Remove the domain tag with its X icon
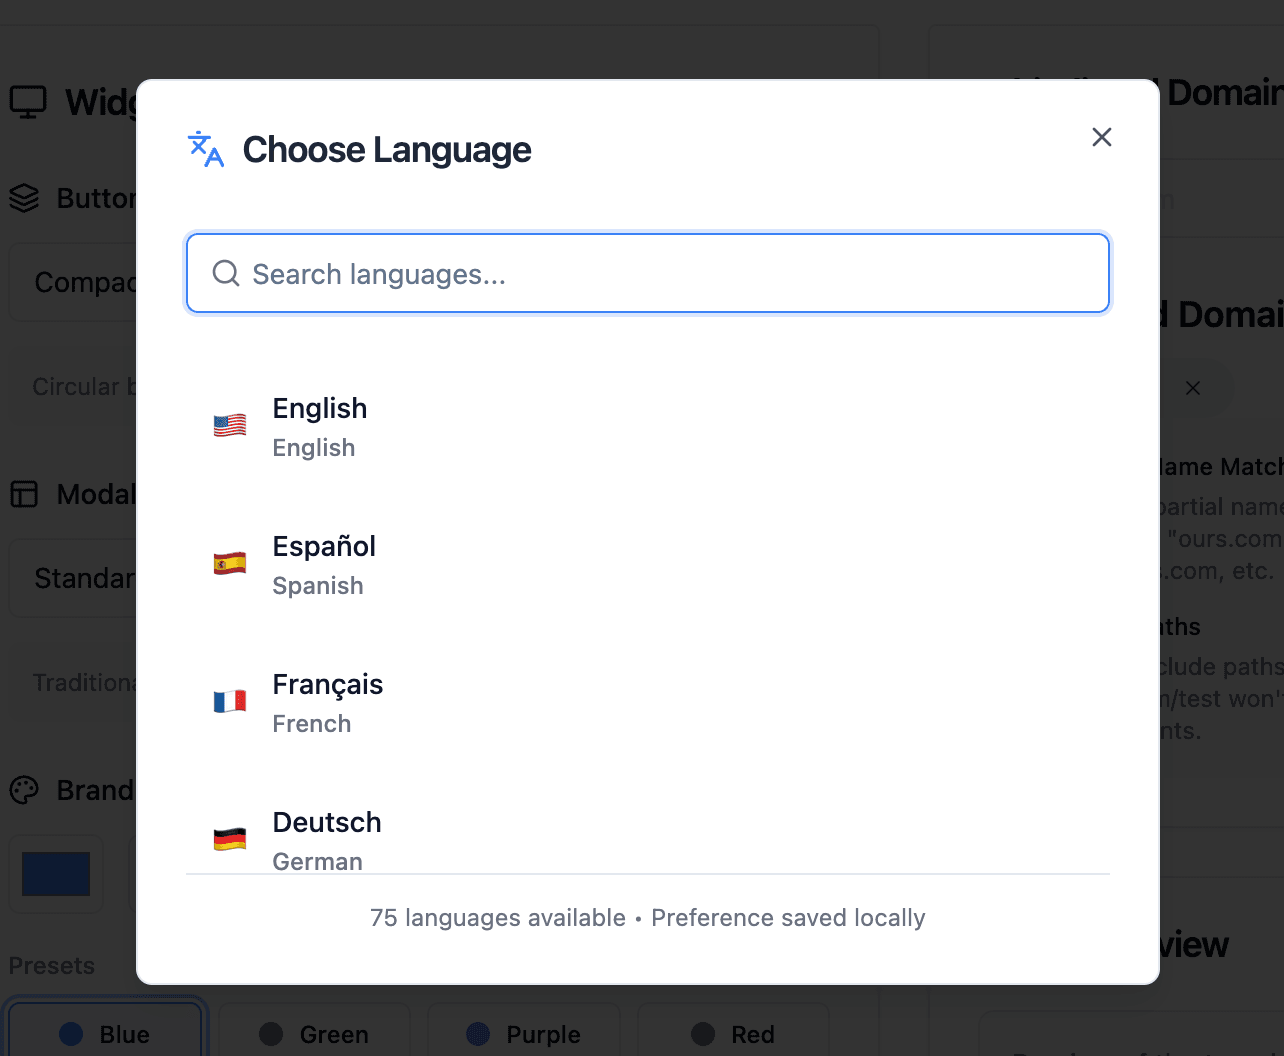Viewport: 1284px width, 1056px height. tap(1193, 388)
